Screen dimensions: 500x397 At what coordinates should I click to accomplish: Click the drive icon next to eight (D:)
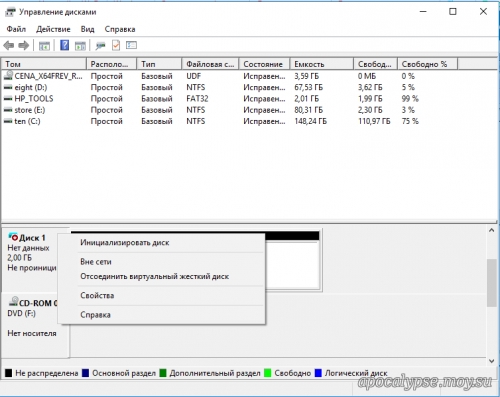click(8, 88)
